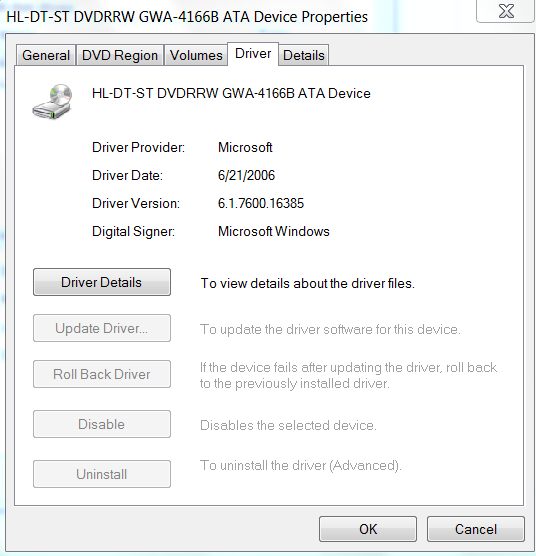Open Driver Details button
536x556 pixels.
coord(102,282)
